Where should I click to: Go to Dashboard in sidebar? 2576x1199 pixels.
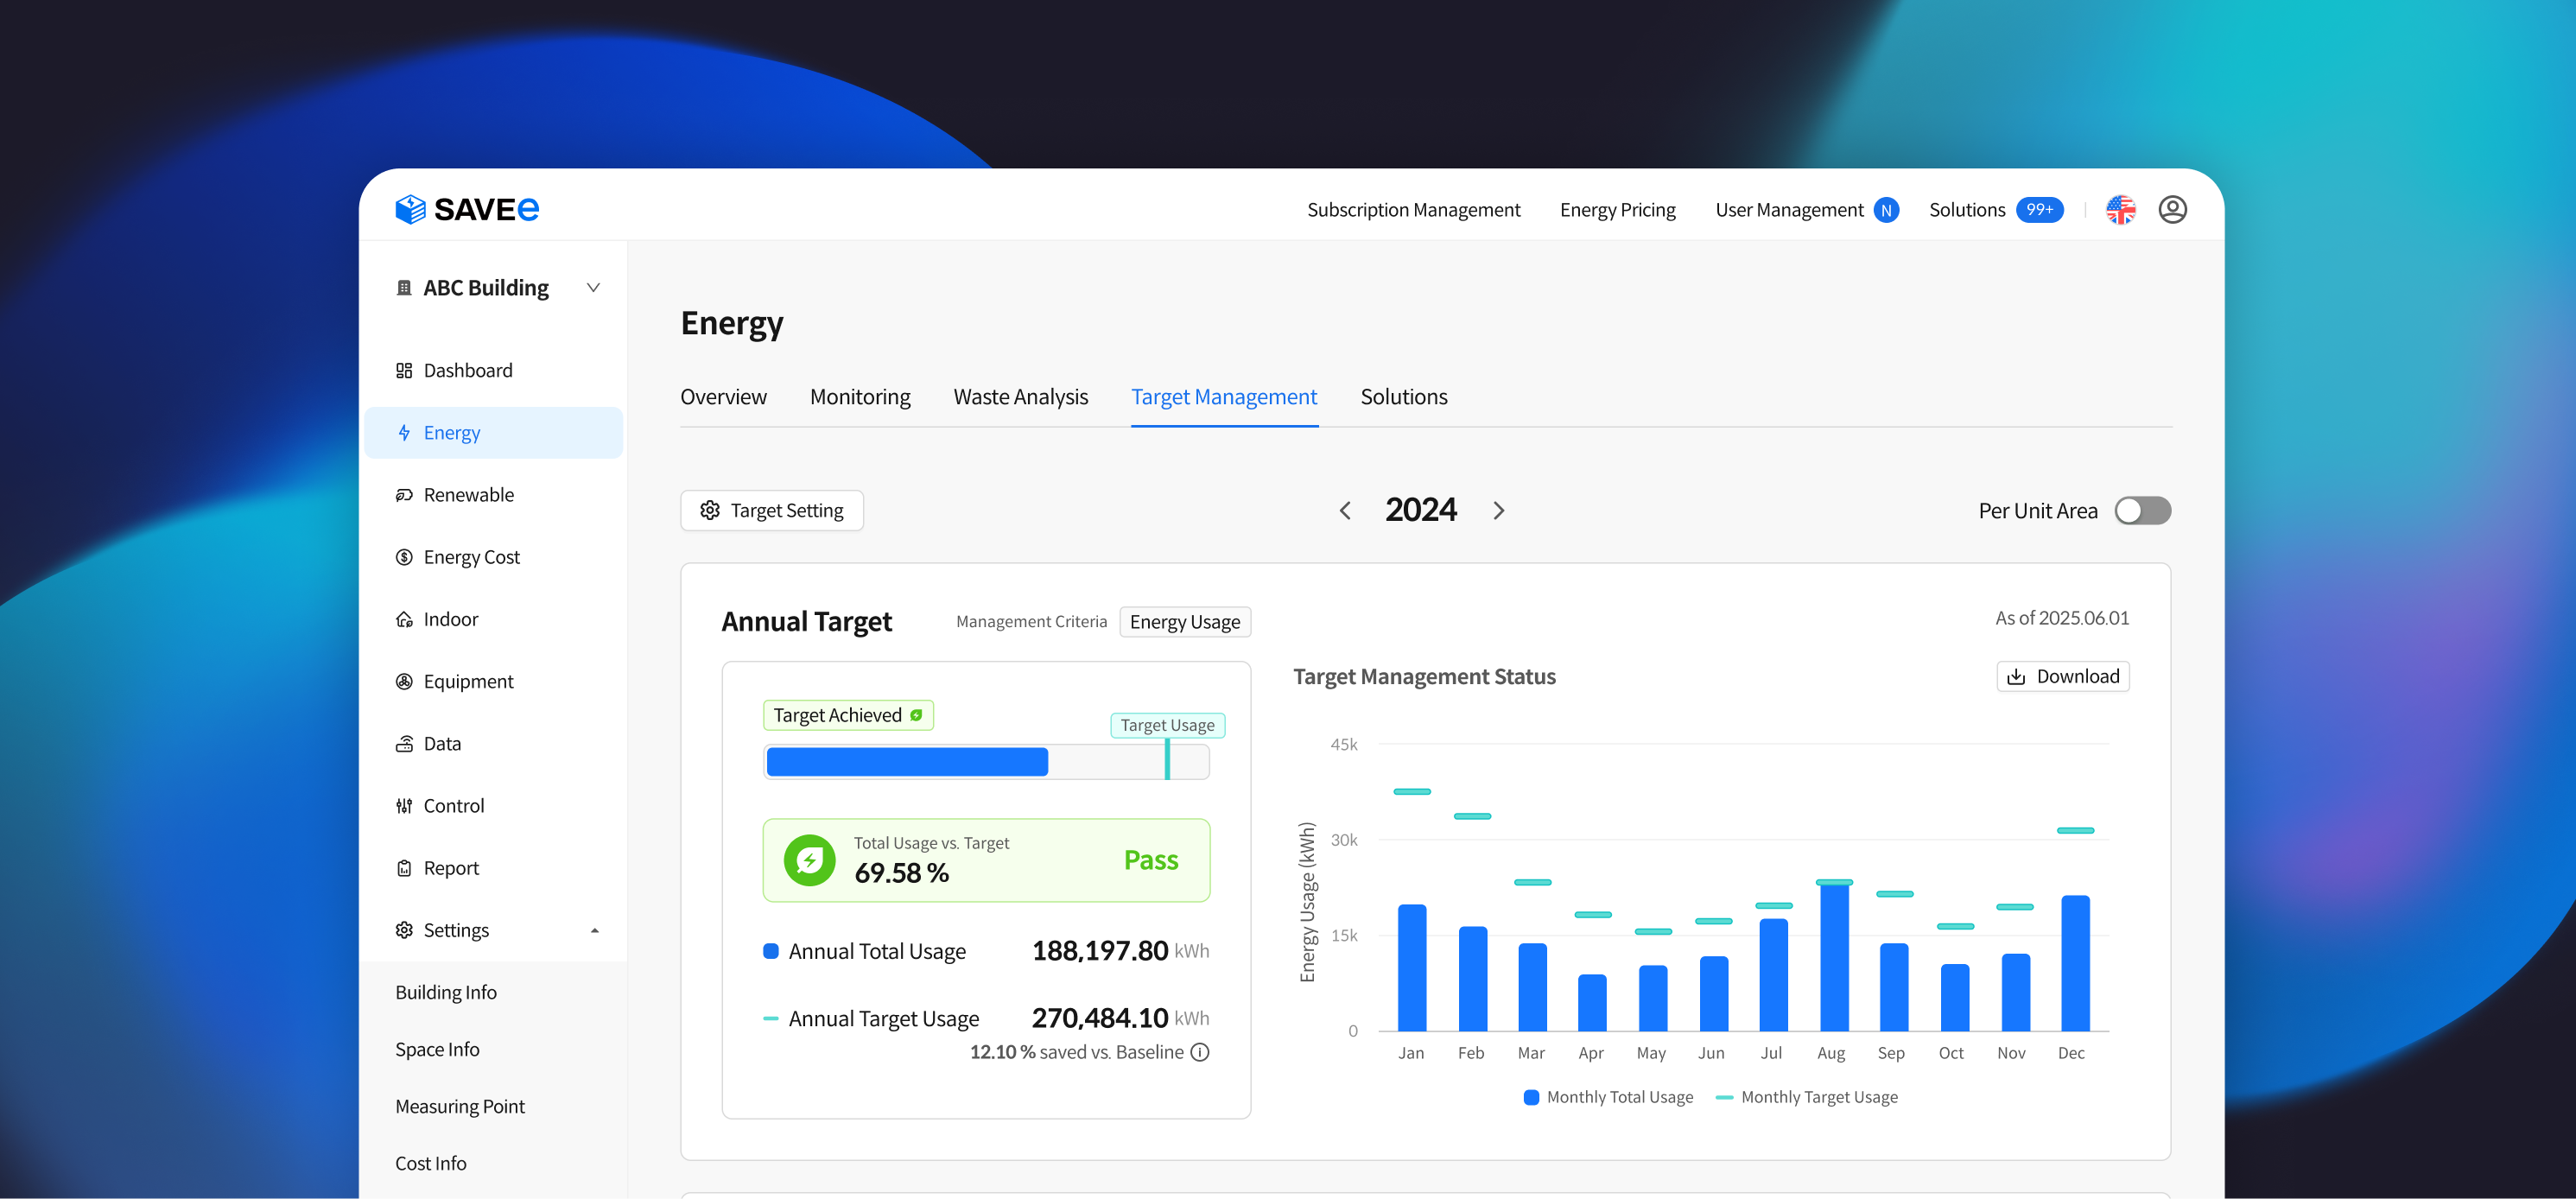tap(493, 371)
